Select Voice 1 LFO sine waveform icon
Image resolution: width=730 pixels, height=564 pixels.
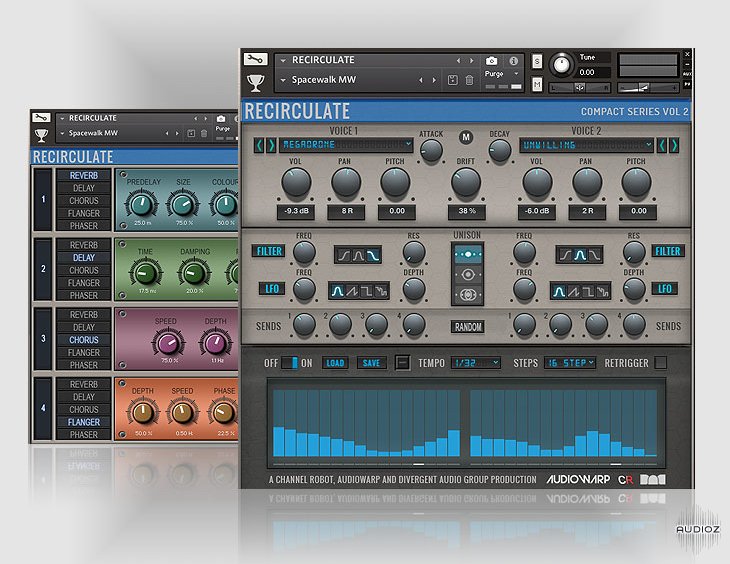337,292
